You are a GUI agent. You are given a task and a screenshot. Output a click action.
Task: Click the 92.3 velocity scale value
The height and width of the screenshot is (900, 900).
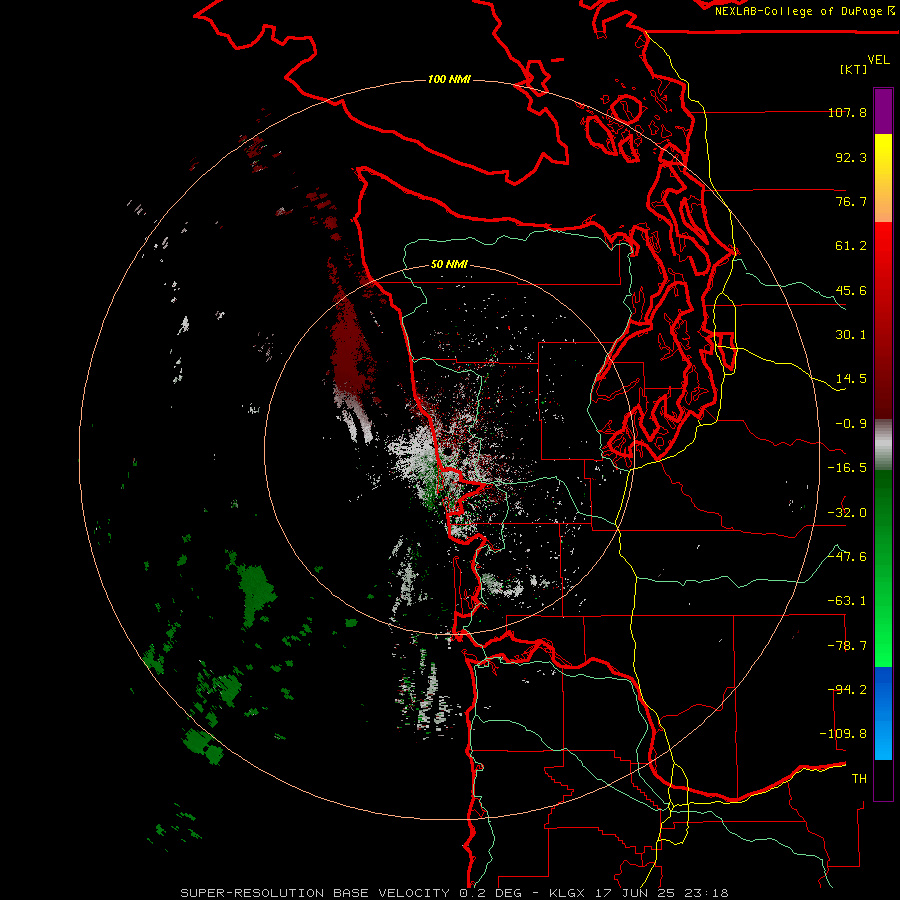[851, 157]
